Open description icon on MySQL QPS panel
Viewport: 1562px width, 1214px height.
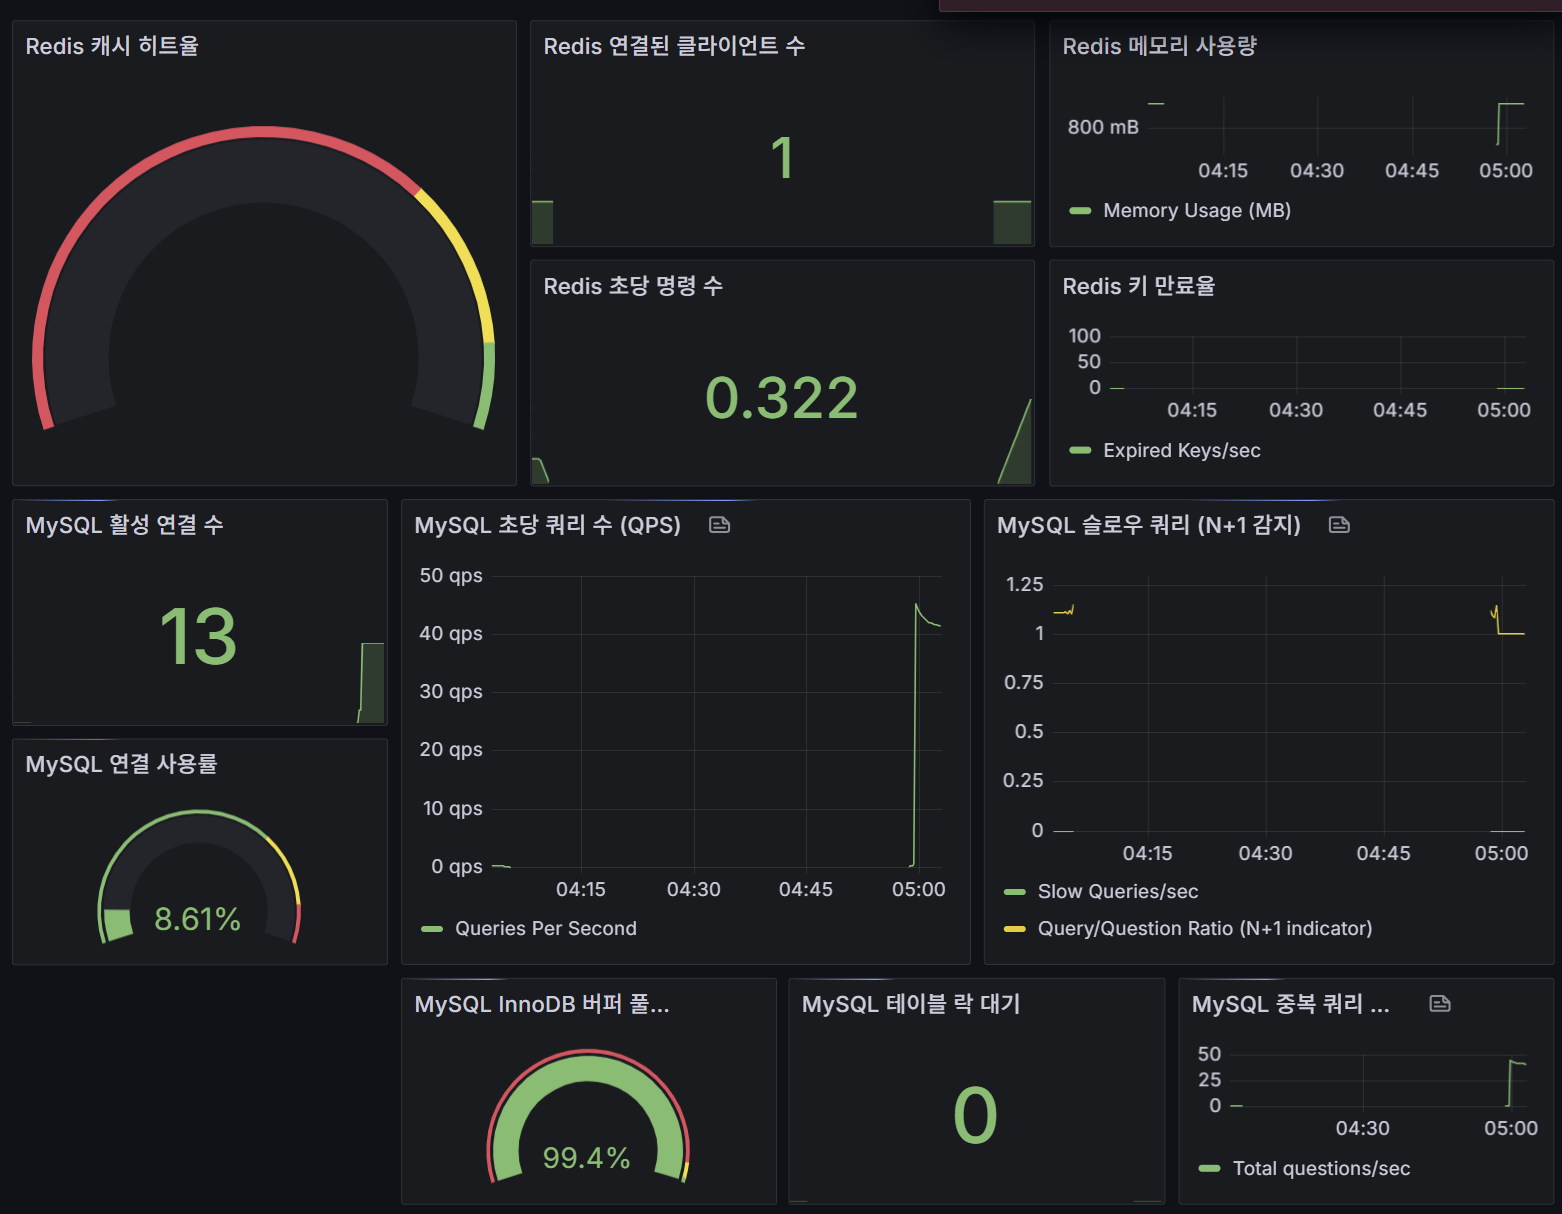click(x=719, y=525)
